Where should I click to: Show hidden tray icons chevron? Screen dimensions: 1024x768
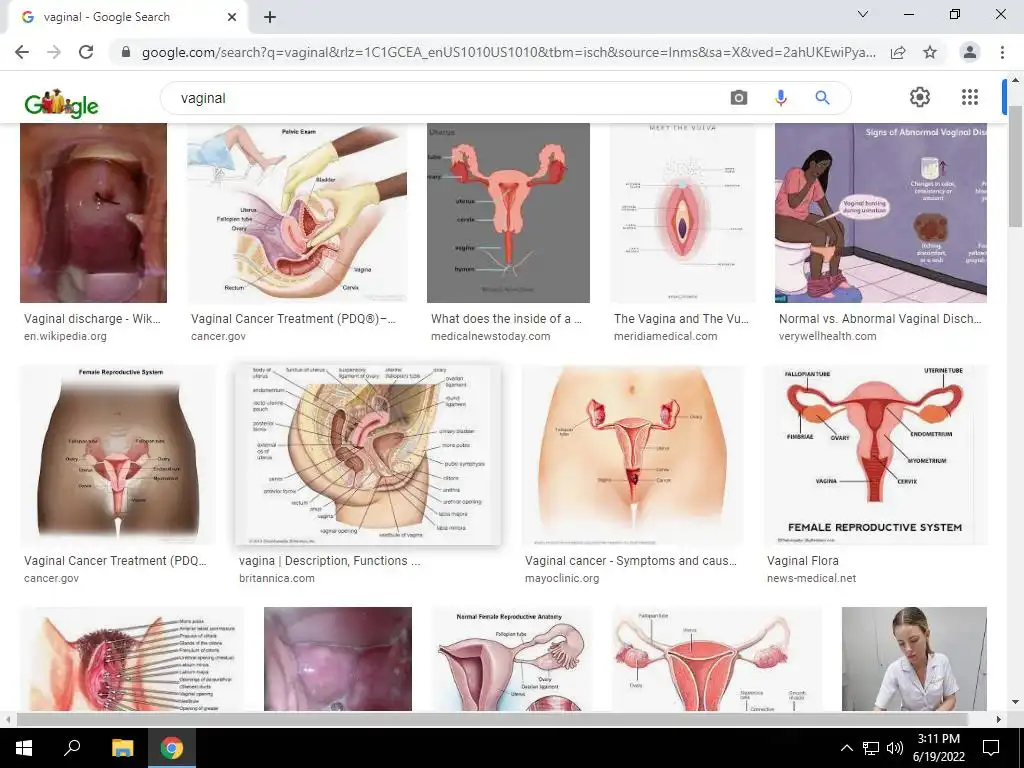(846, 748)
